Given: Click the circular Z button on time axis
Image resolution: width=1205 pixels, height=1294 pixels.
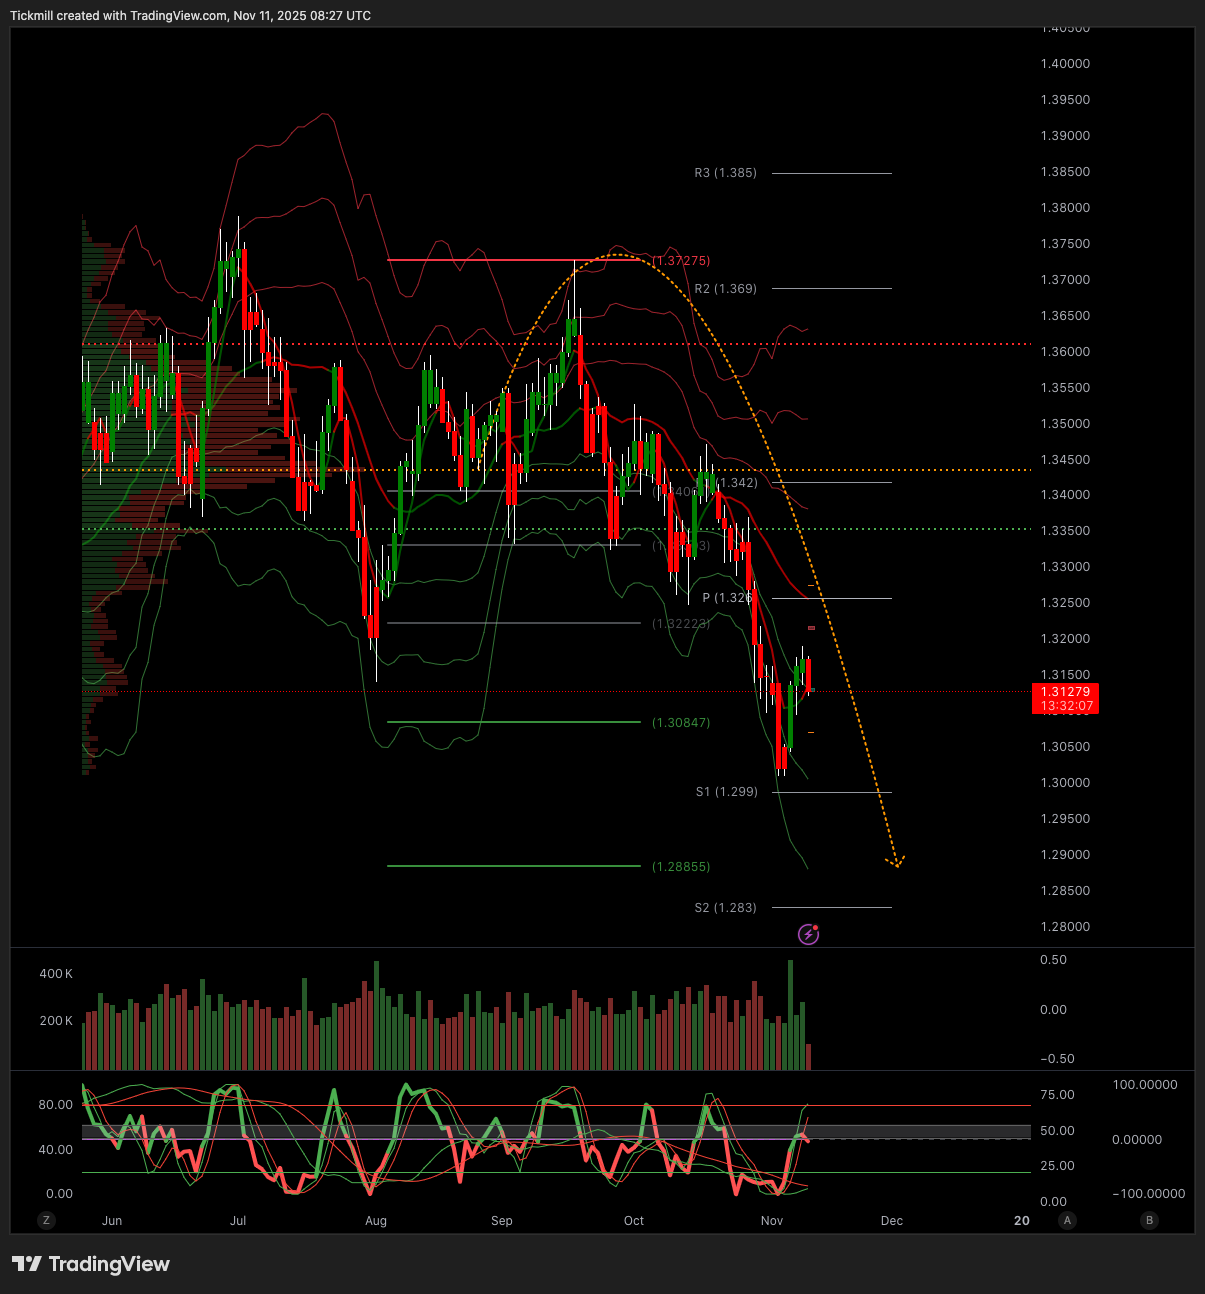Looking at the screenshot, I should 46,1220.
